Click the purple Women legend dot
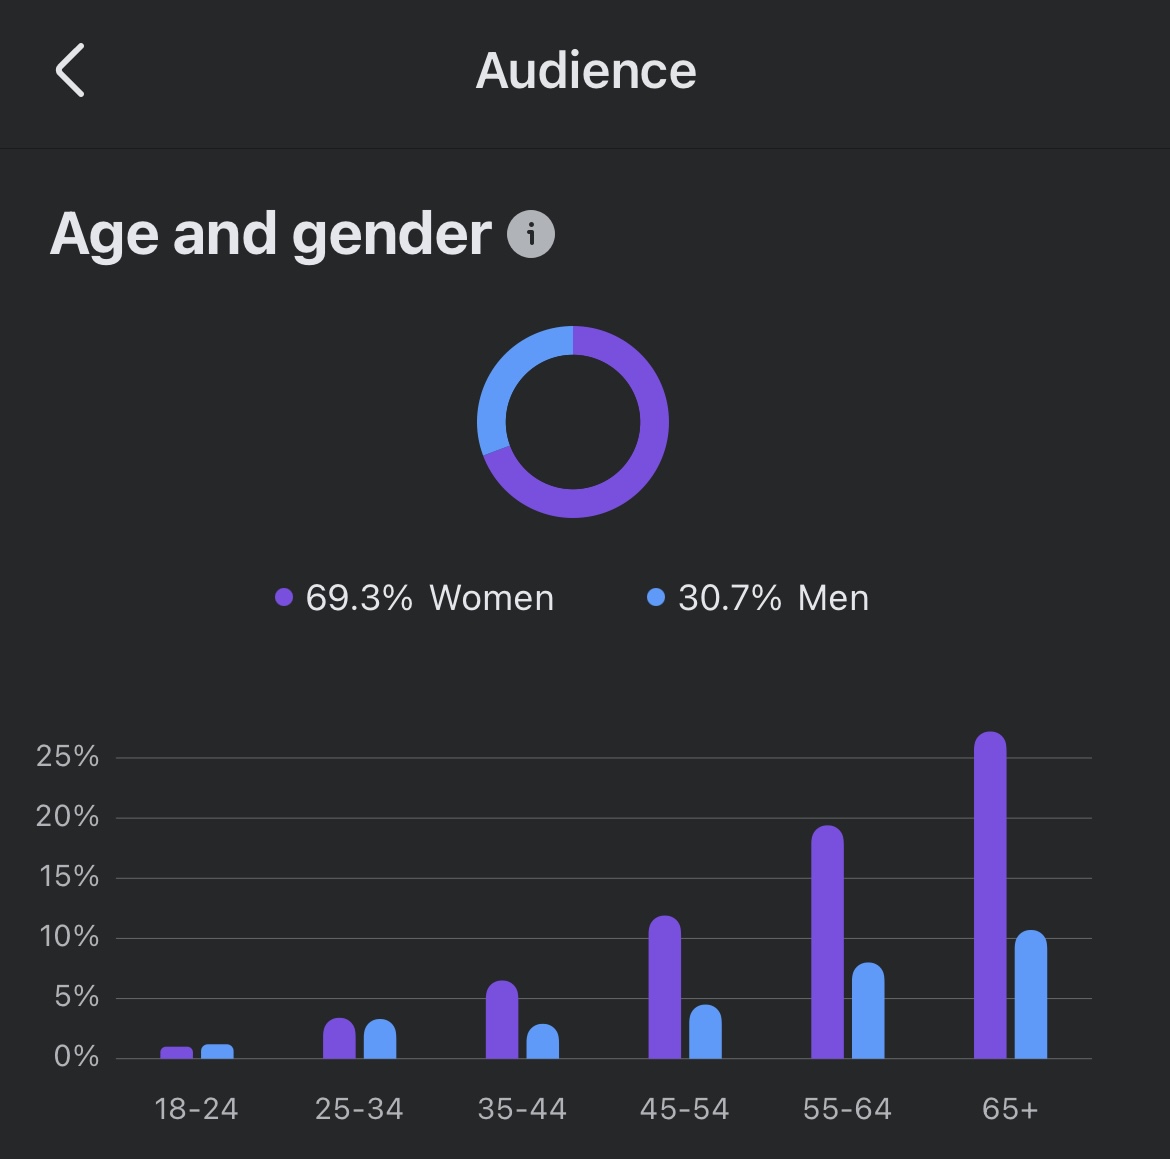The height and width of the screenshot is (1159, 1170). [284, 598]
